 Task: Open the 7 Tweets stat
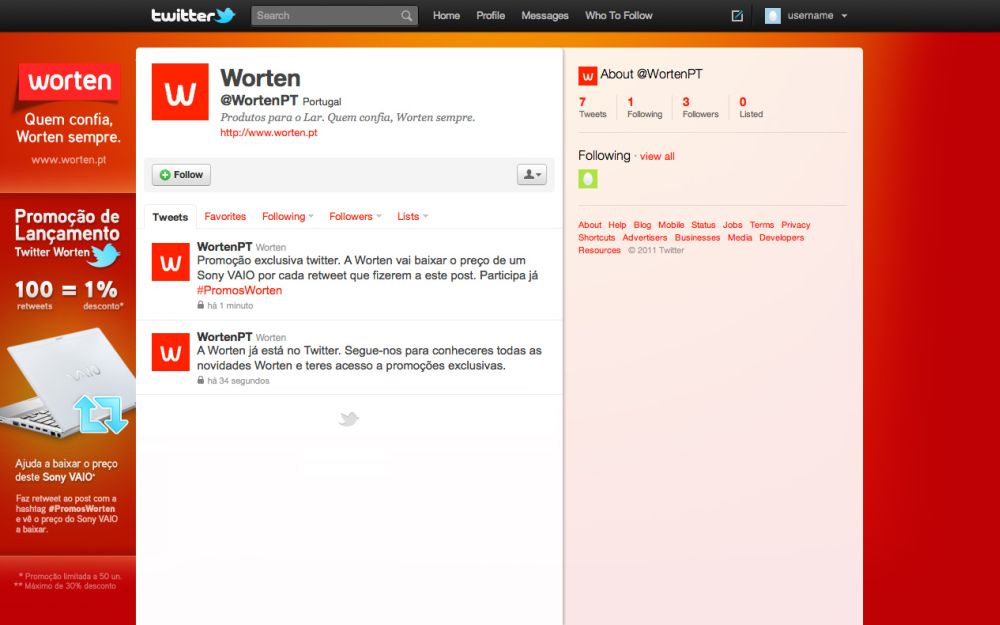pos(592,107)
